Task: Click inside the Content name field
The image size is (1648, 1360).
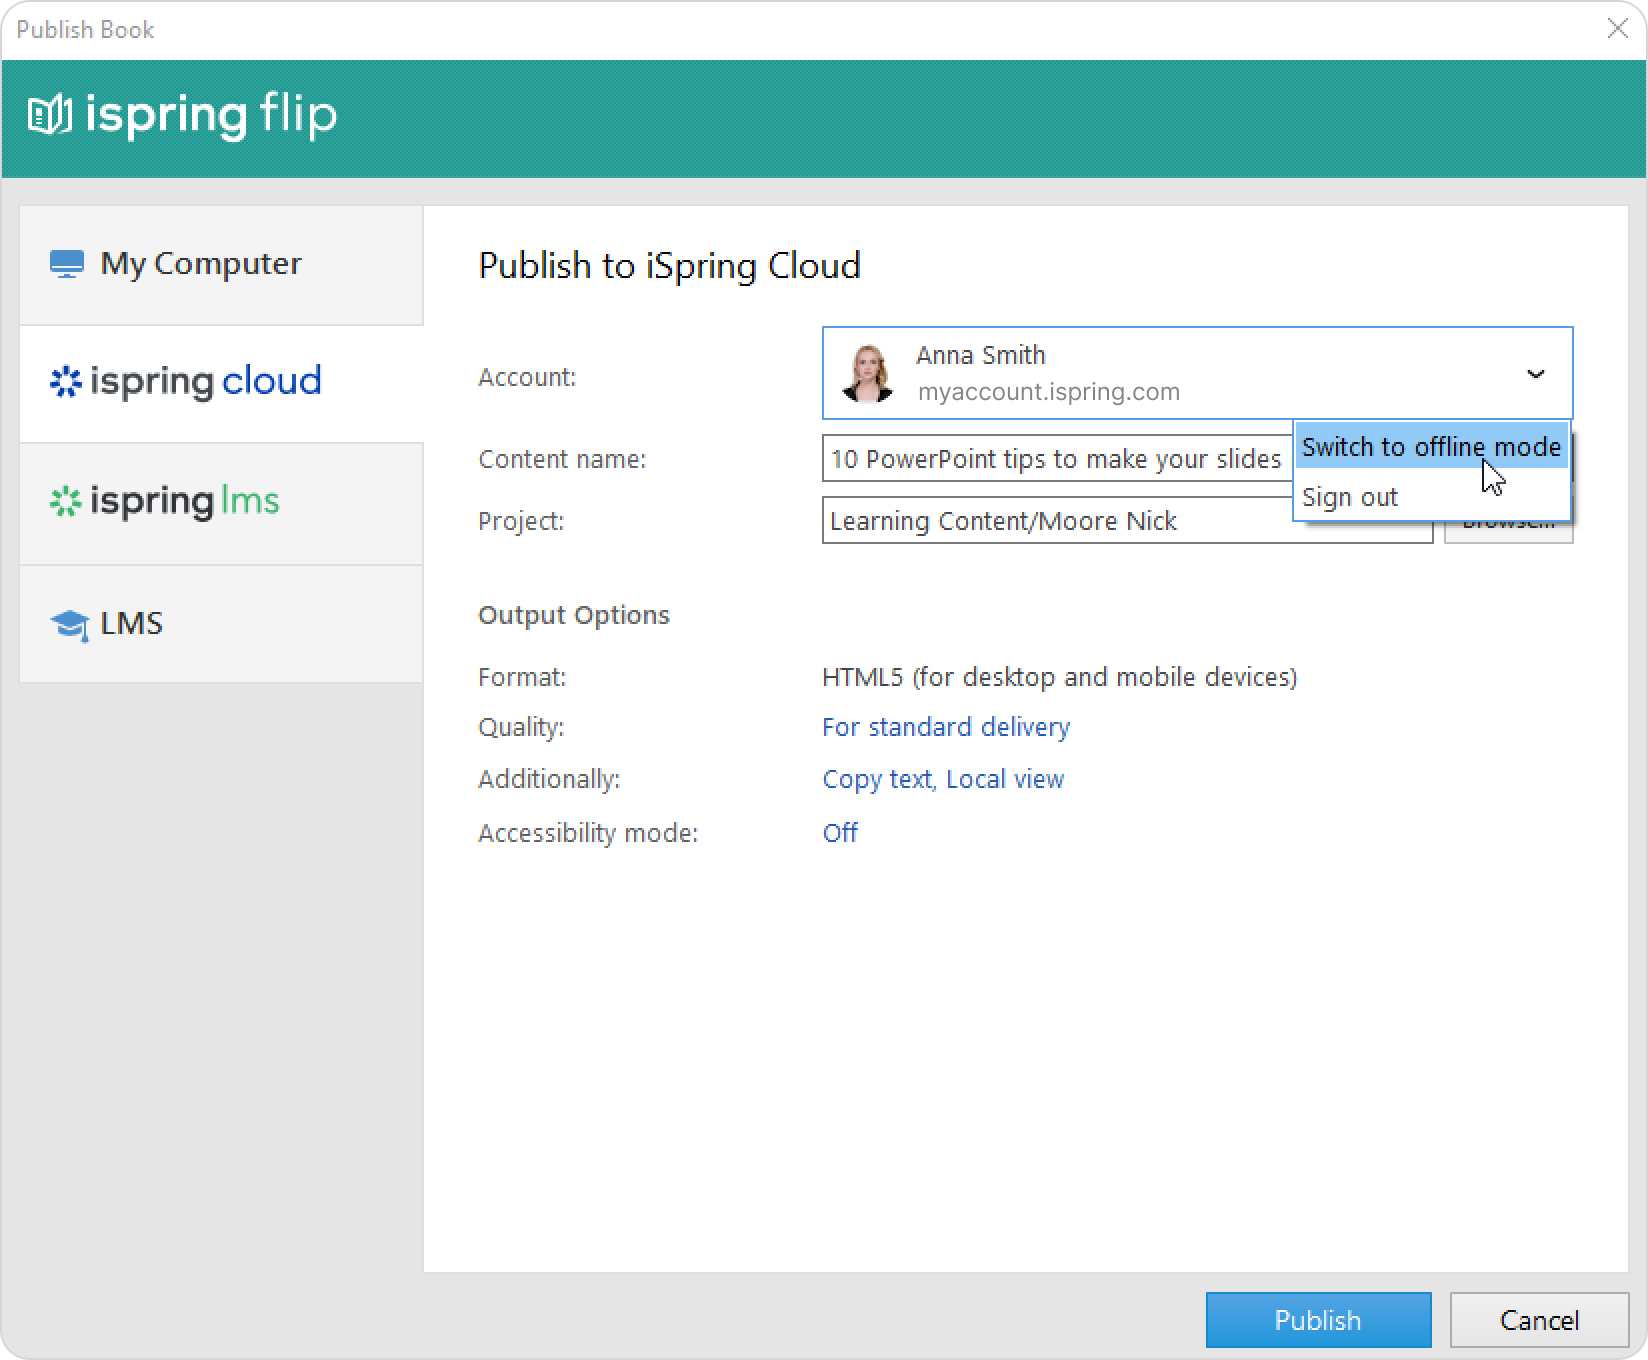Action: [1055, 459]
